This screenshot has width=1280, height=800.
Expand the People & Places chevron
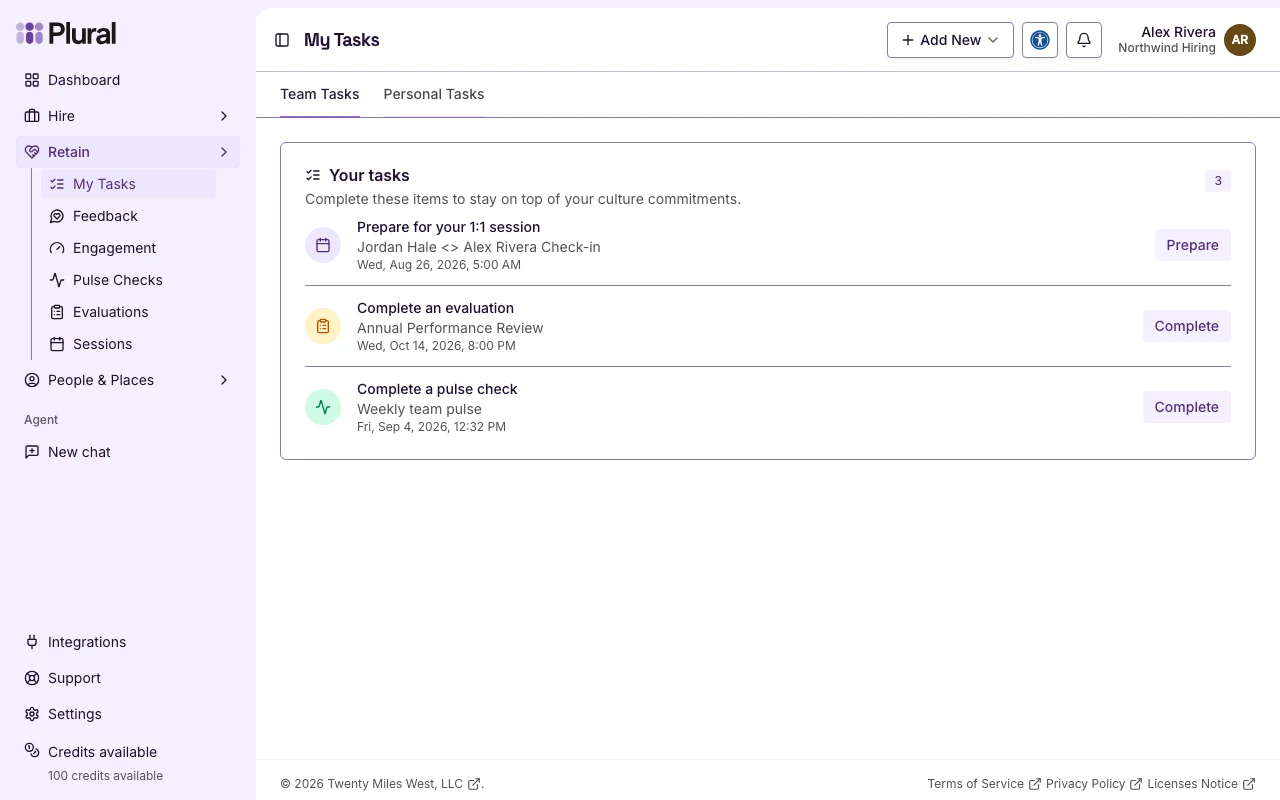[224, 380]
